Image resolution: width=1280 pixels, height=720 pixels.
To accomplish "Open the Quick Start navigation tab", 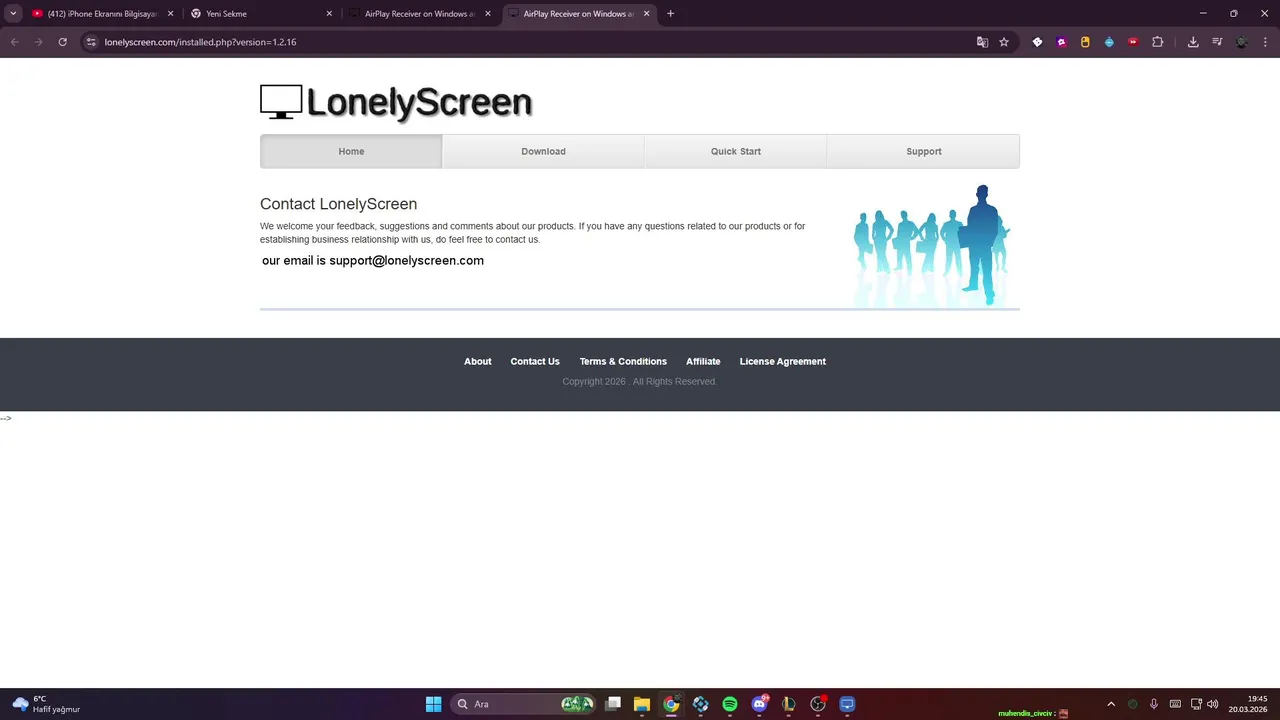I will point(736,151).
